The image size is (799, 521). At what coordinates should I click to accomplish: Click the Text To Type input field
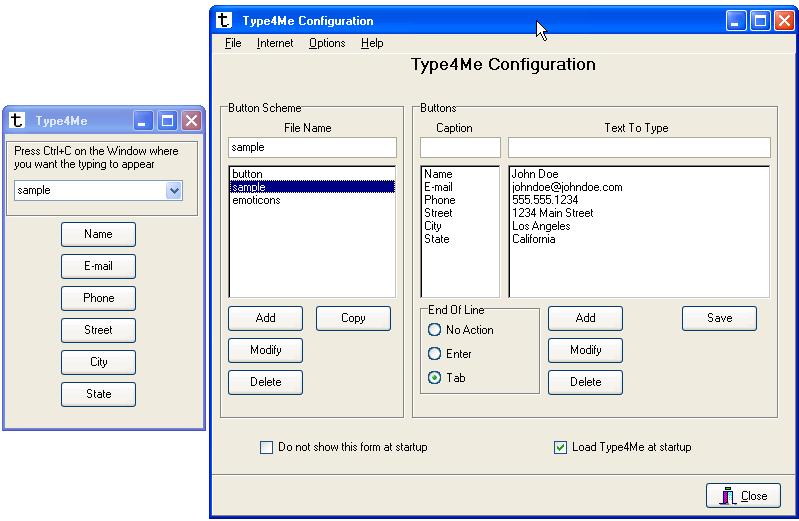[639, 147]
